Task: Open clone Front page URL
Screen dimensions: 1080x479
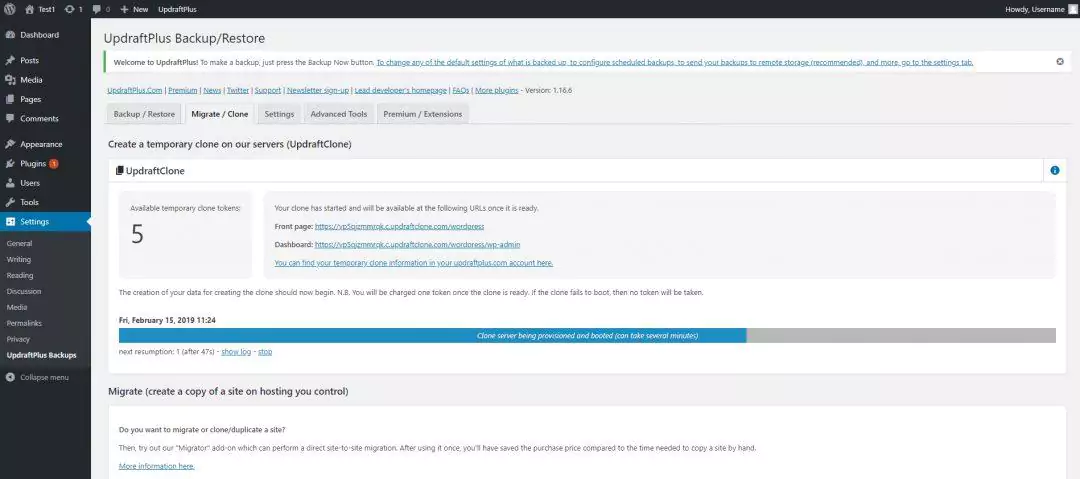Action: point(399,226)
